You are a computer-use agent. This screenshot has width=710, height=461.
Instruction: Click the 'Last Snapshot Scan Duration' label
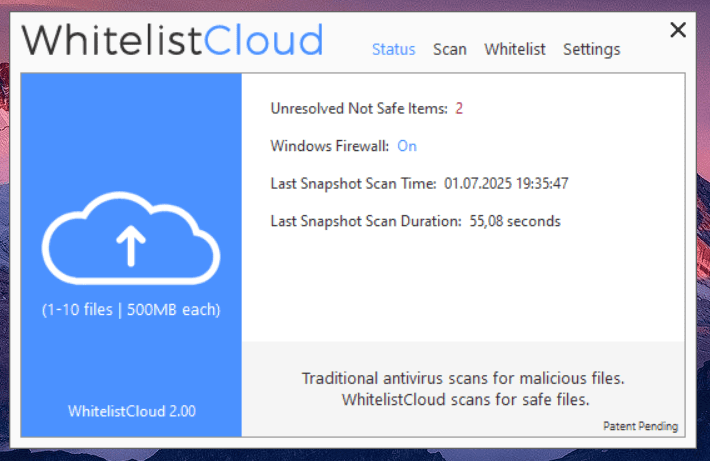pos(365,221)
